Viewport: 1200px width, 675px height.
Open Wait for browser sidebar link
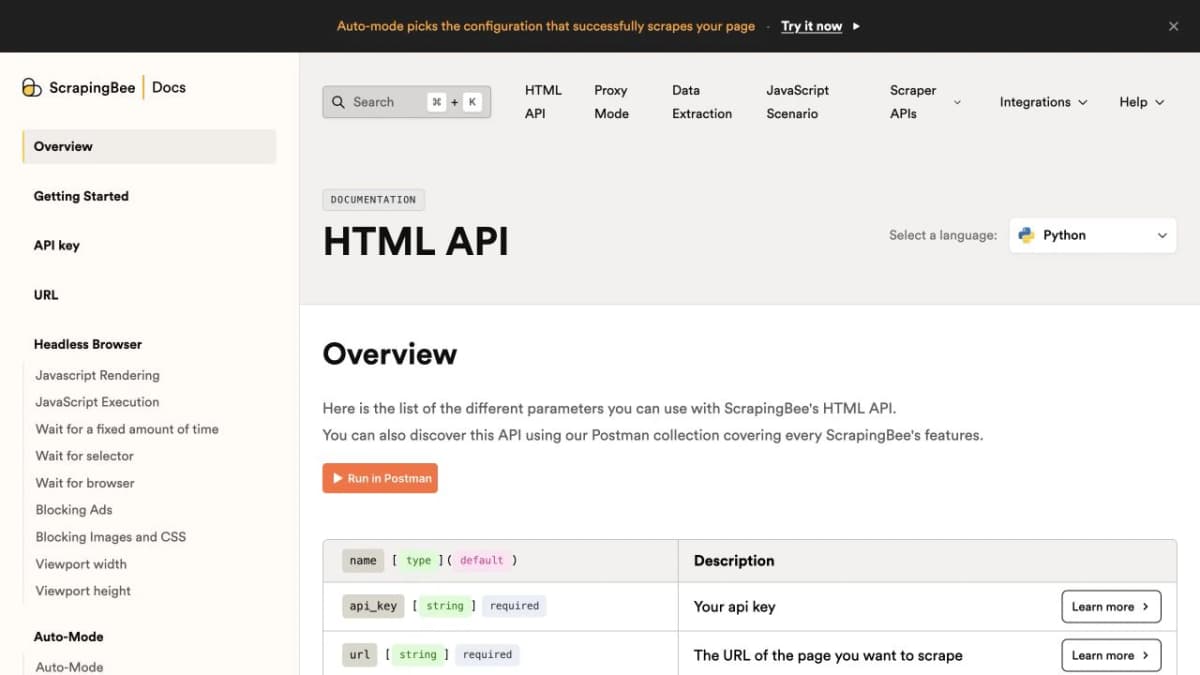tap(85, 483)
